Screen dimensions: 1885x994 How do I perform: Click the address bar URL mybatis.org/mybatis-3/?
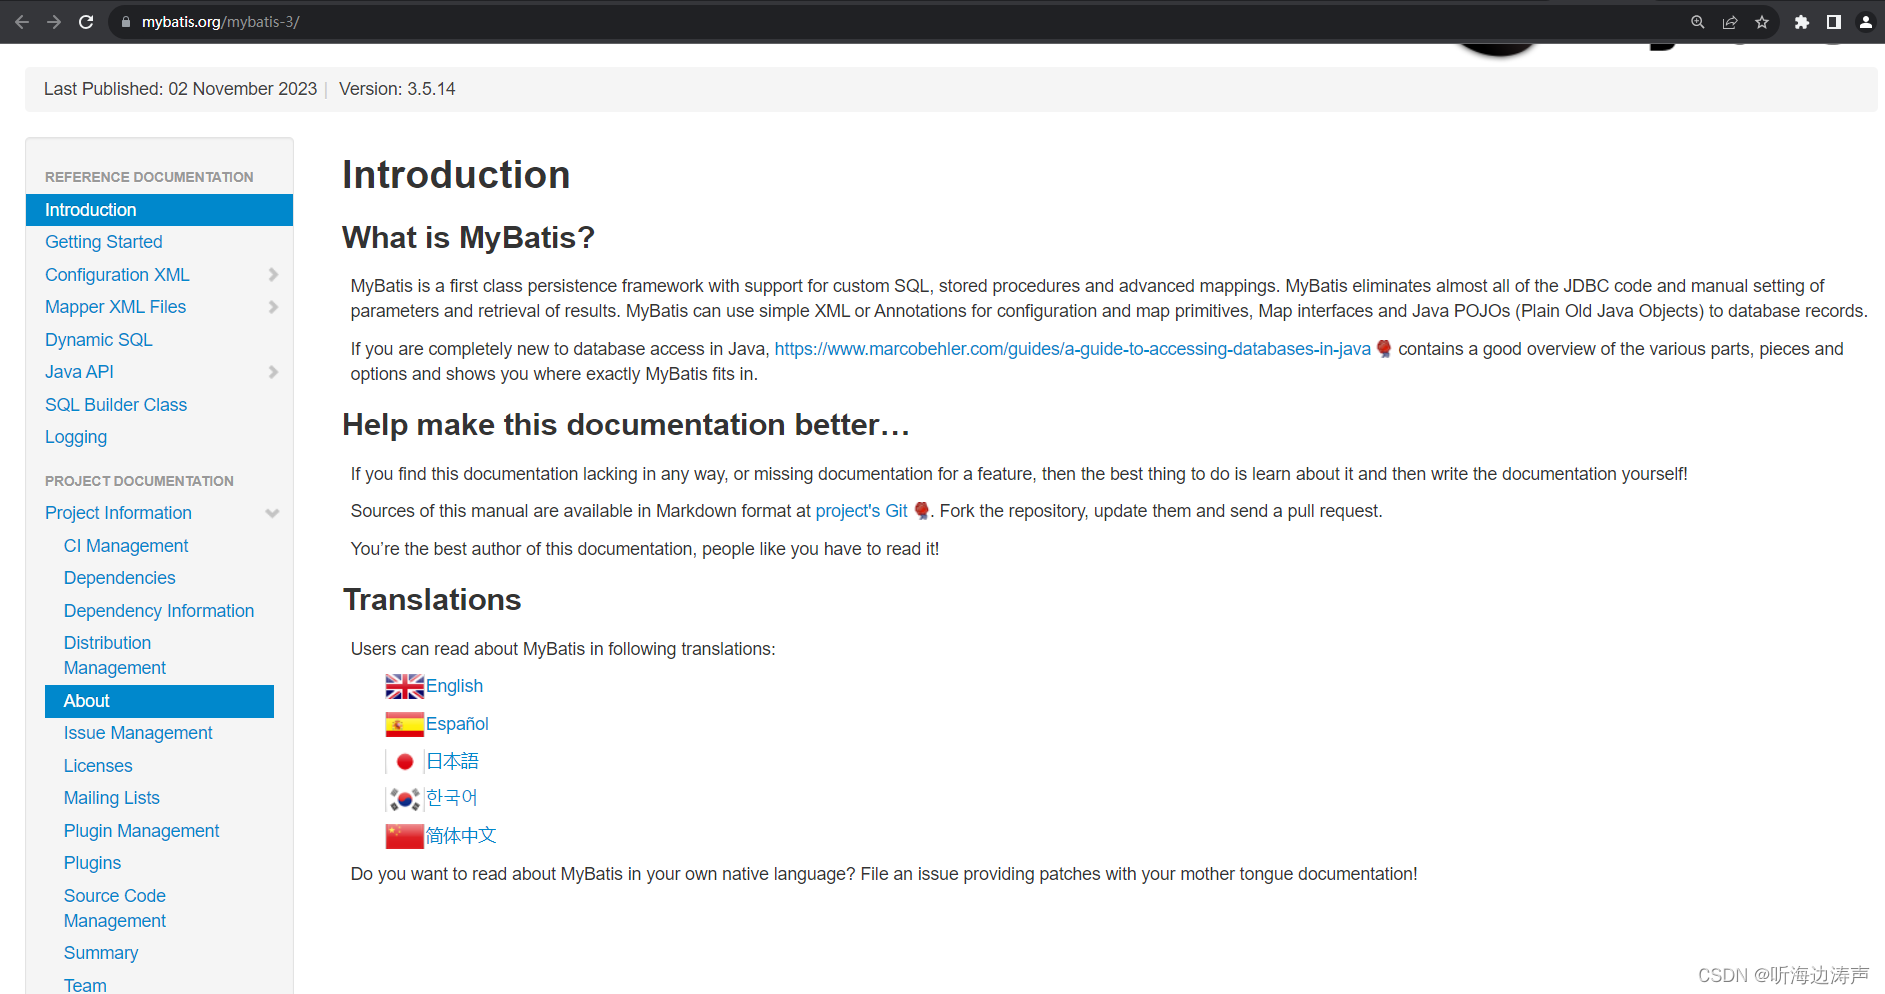click(x=220, y=22)
